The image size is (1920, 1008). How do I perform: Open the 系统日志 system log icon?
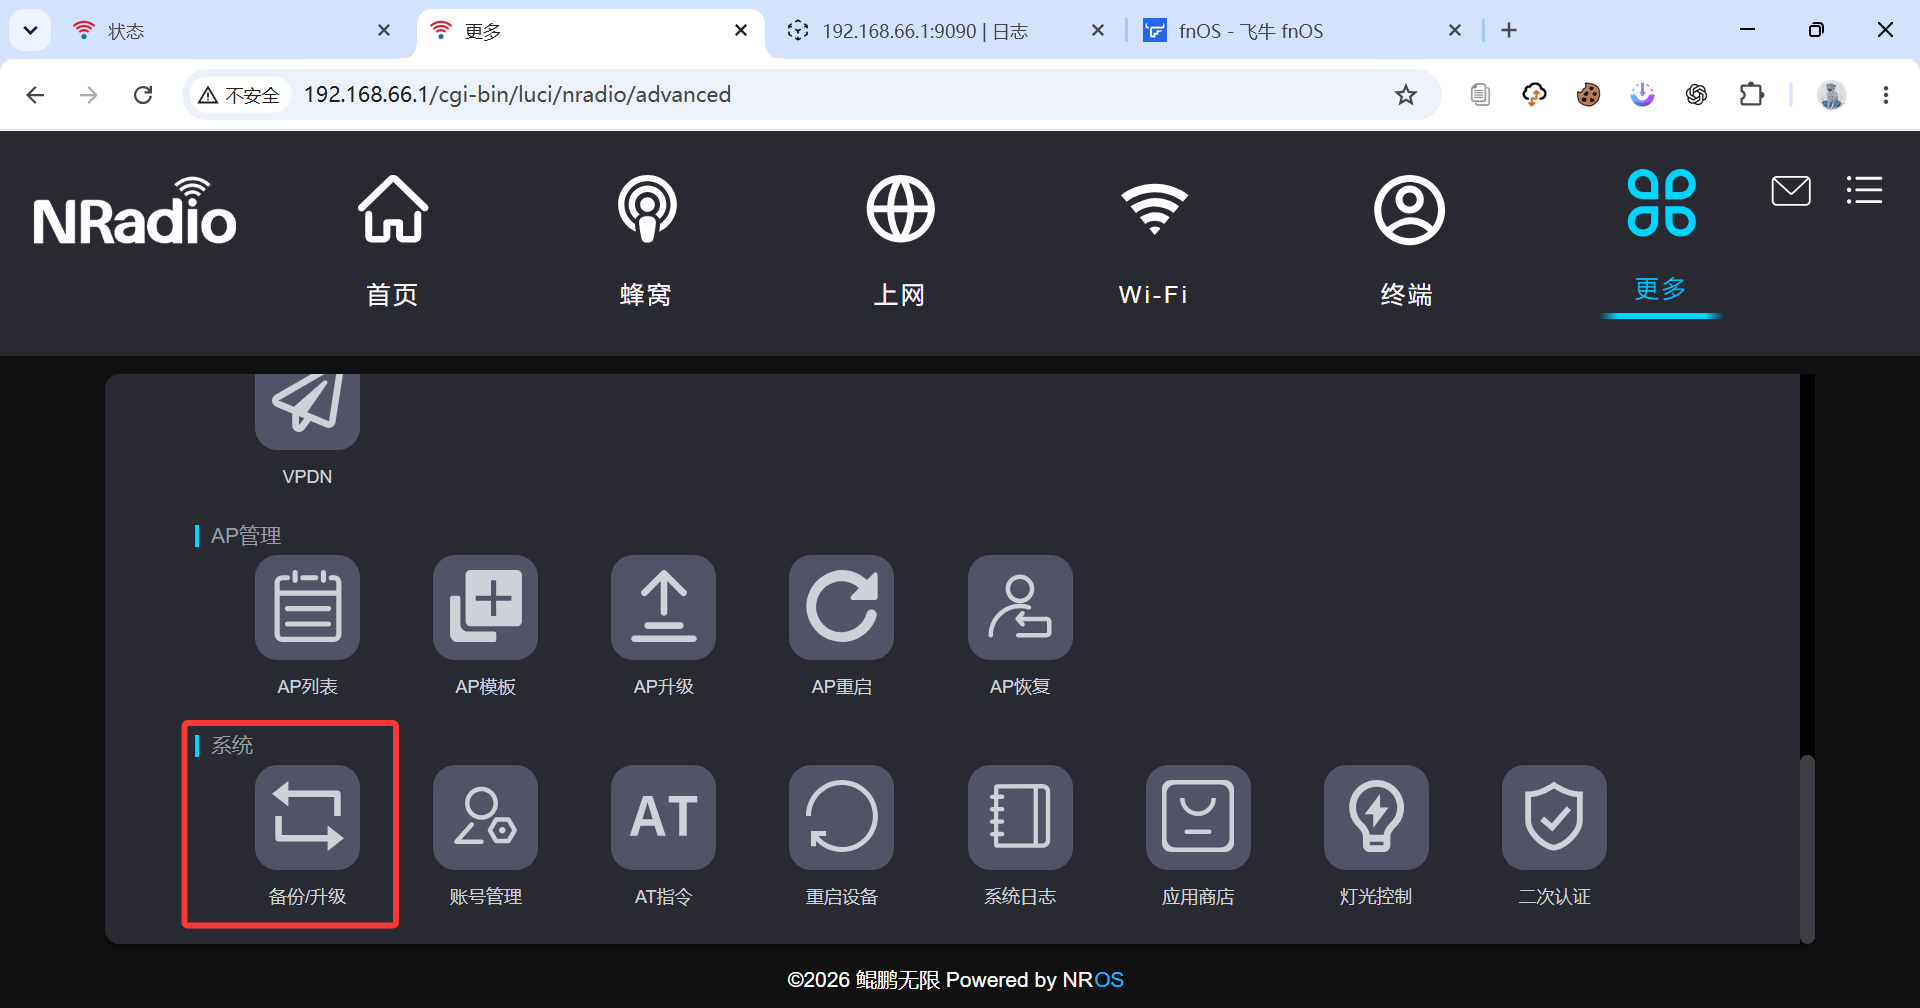pyautogui.click(x=1020, y=817)
